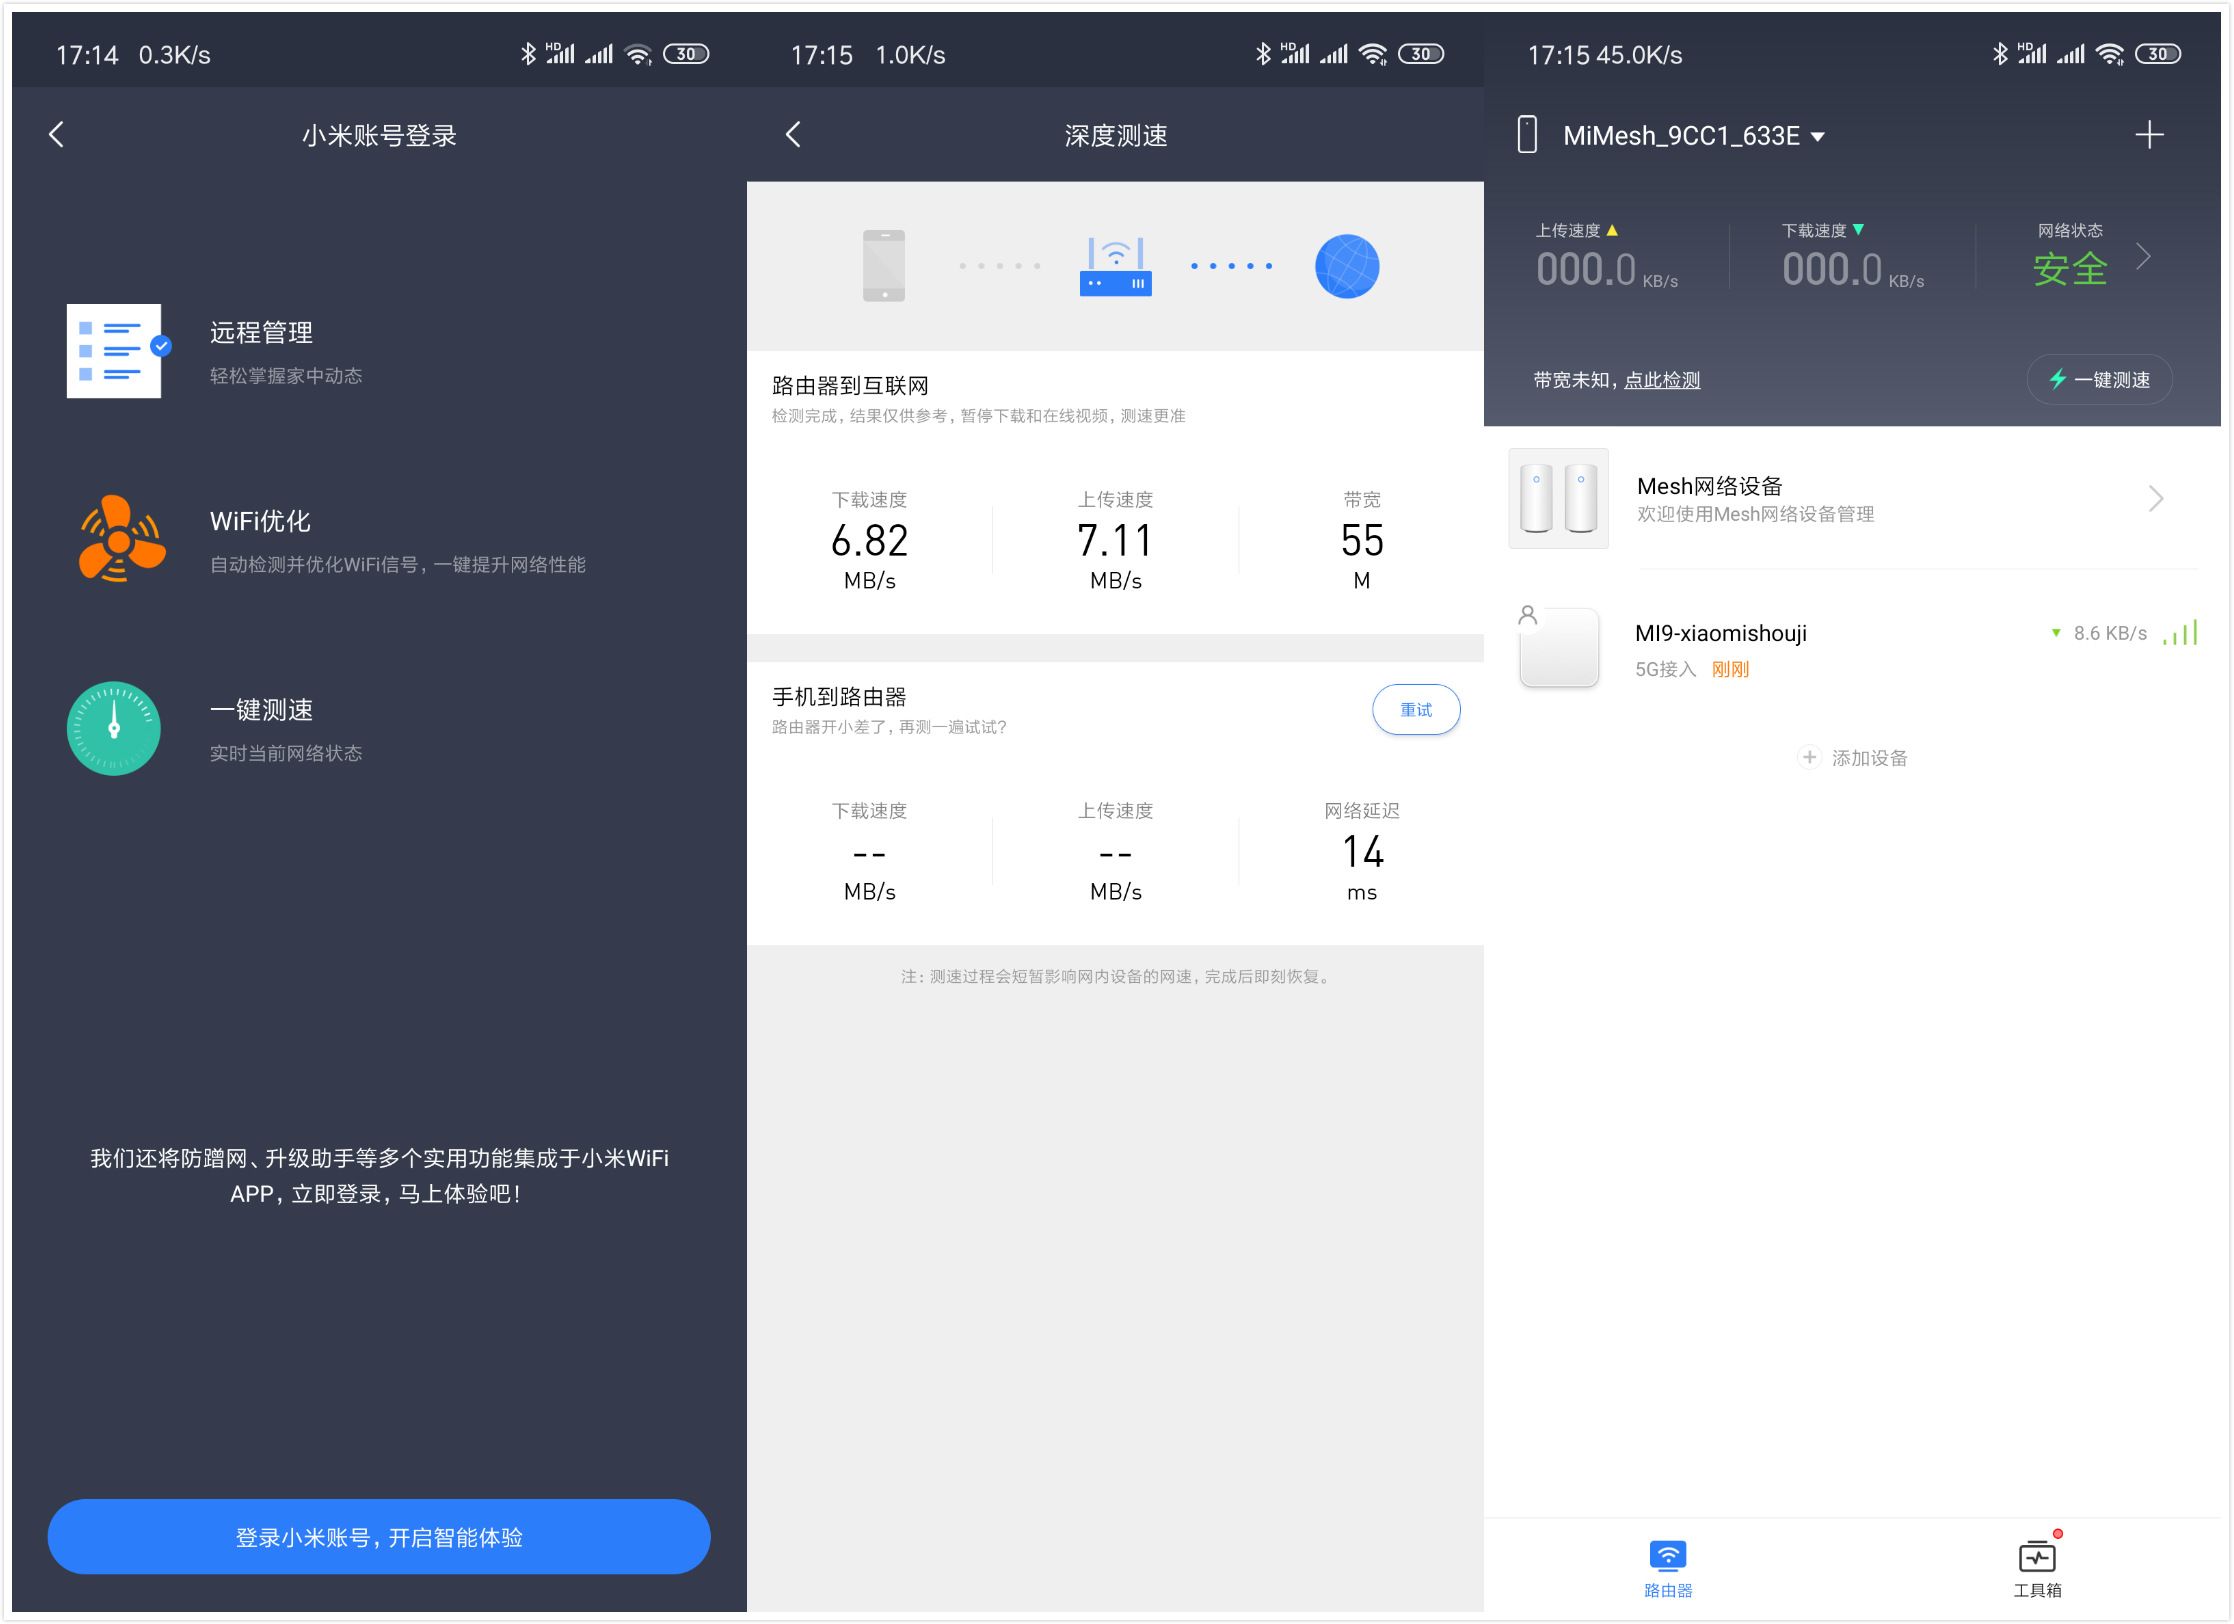Open the 网络状态 安全 chevron
This screenshot has width=2234, height=1624.
pos(2143,257)
